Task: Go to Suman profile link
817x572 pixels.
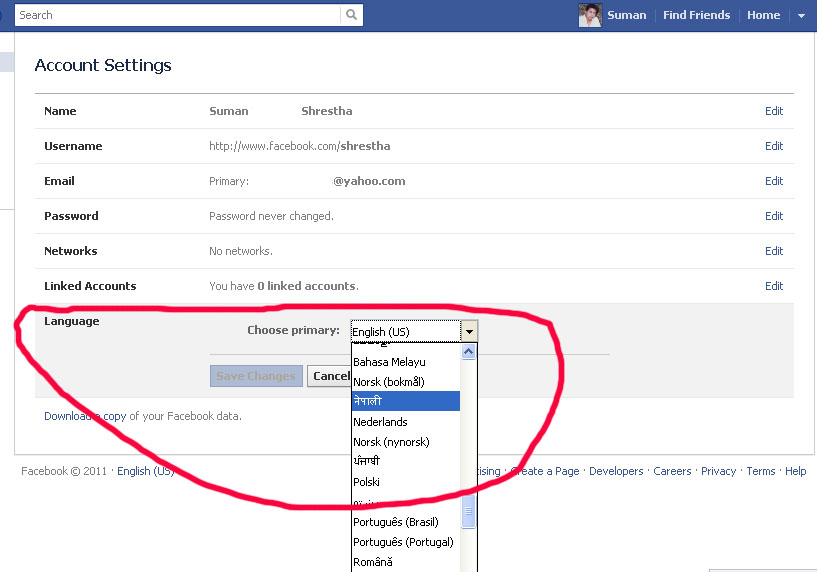Action: (x=626, y=15)
